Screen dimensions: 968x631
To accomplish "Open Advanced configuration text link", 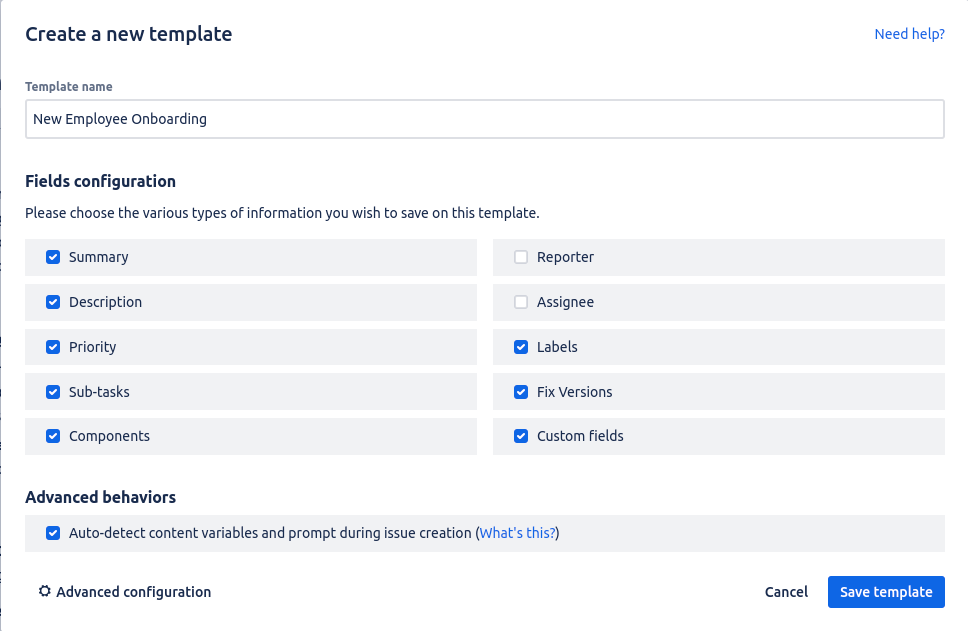I will pos(133,591).
